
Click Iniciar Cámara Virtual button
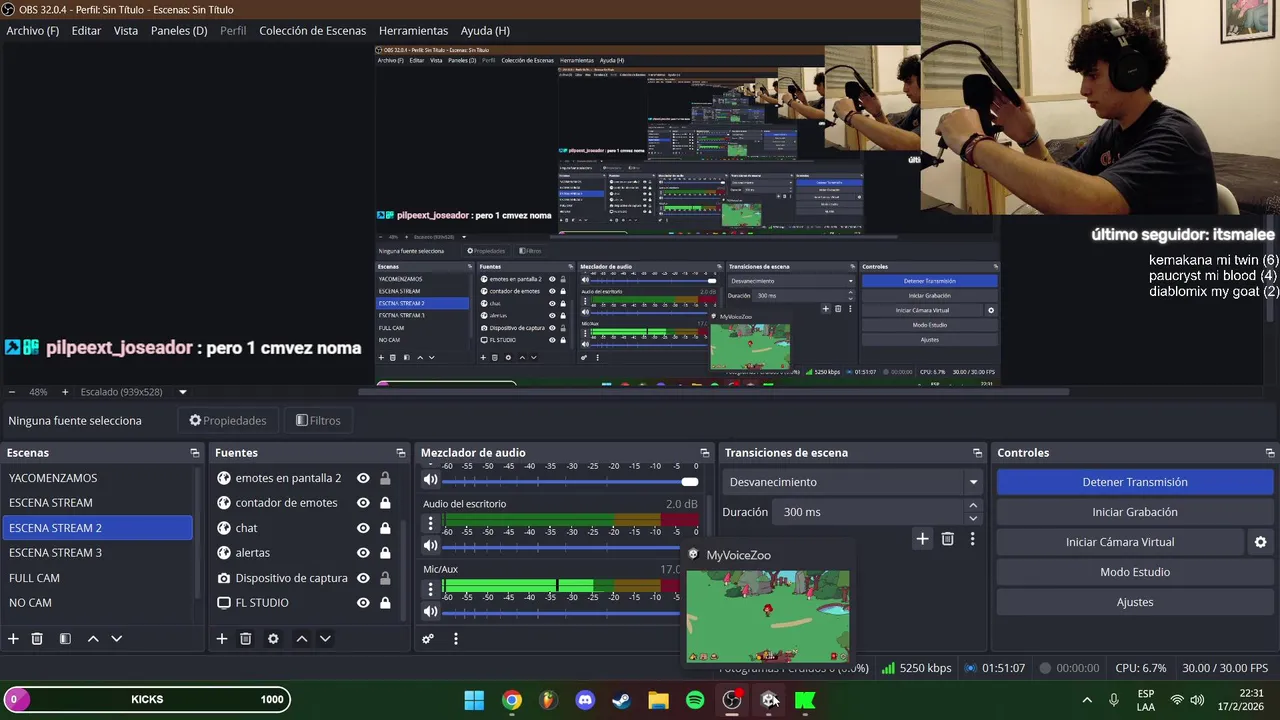pyautogui.click(x=1120, y=542)
